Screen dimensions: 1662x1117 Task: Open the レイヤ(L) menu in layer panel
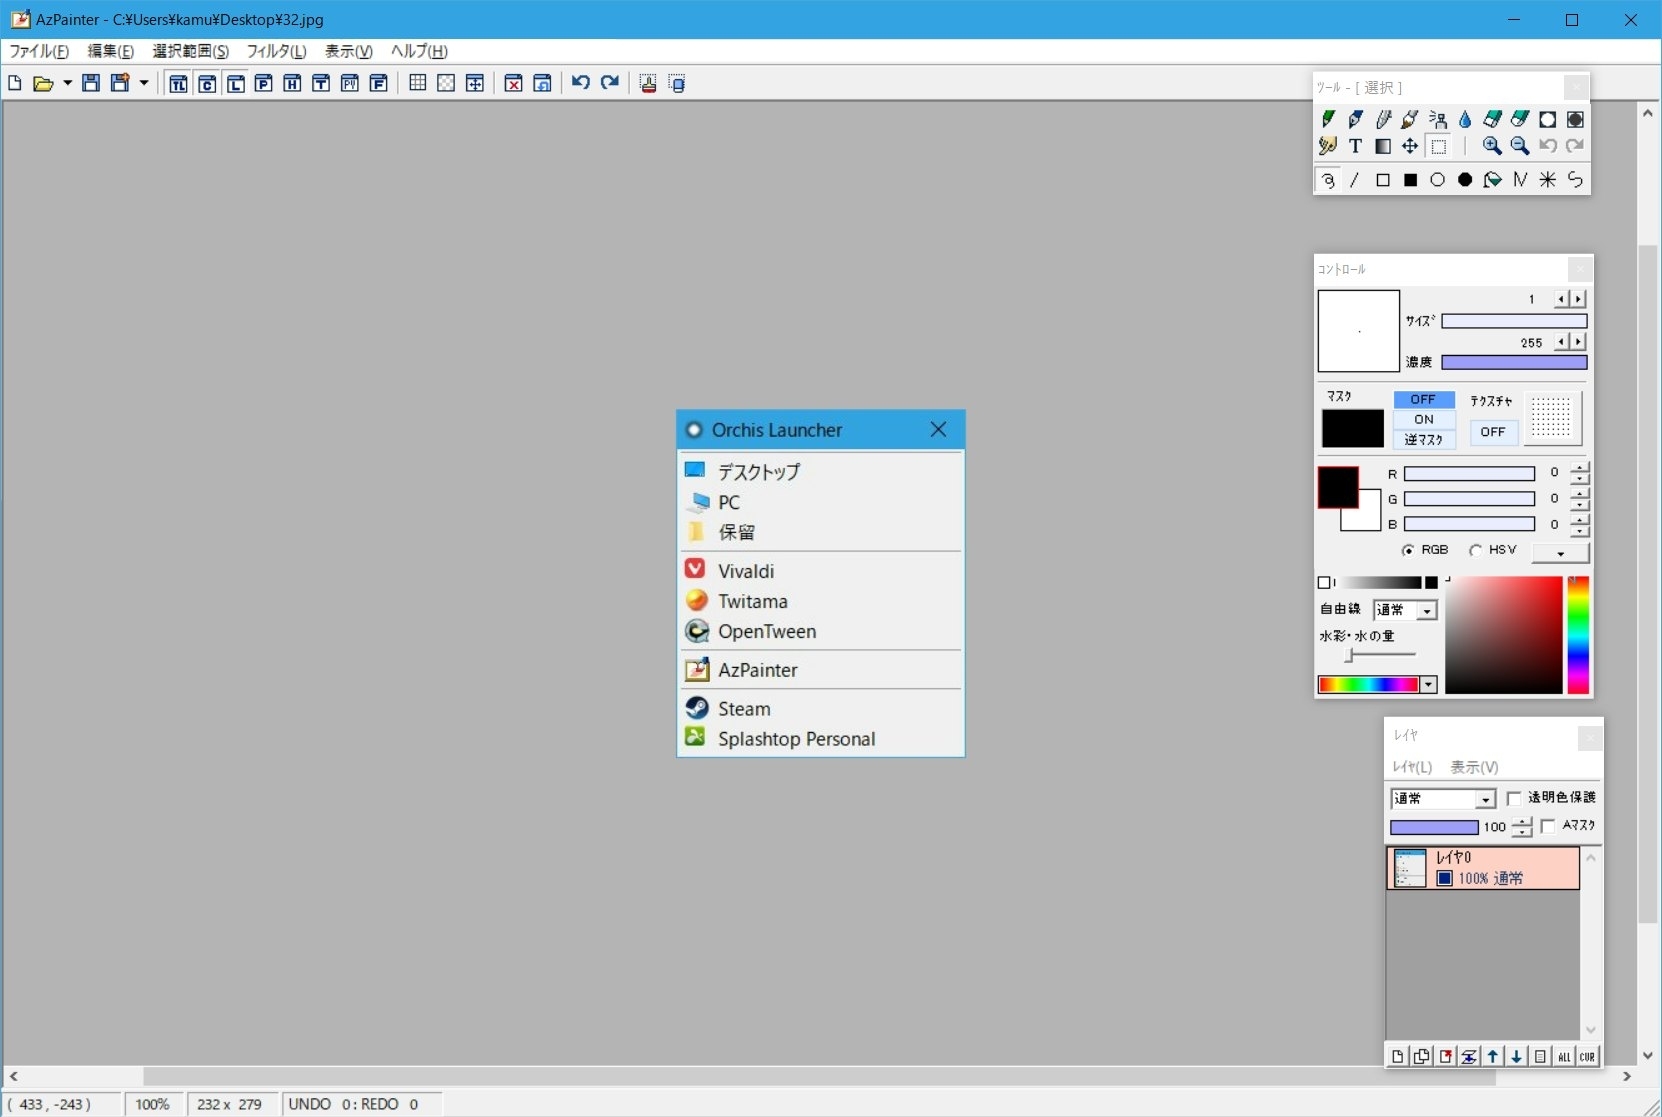[1412, 767]
